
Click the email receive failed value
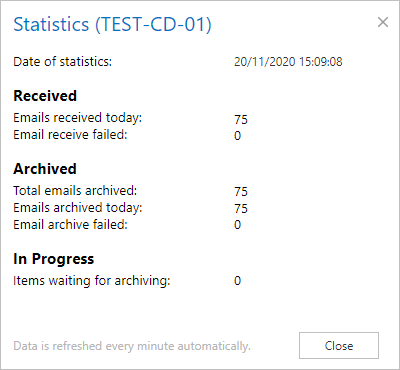pos(237,136)
